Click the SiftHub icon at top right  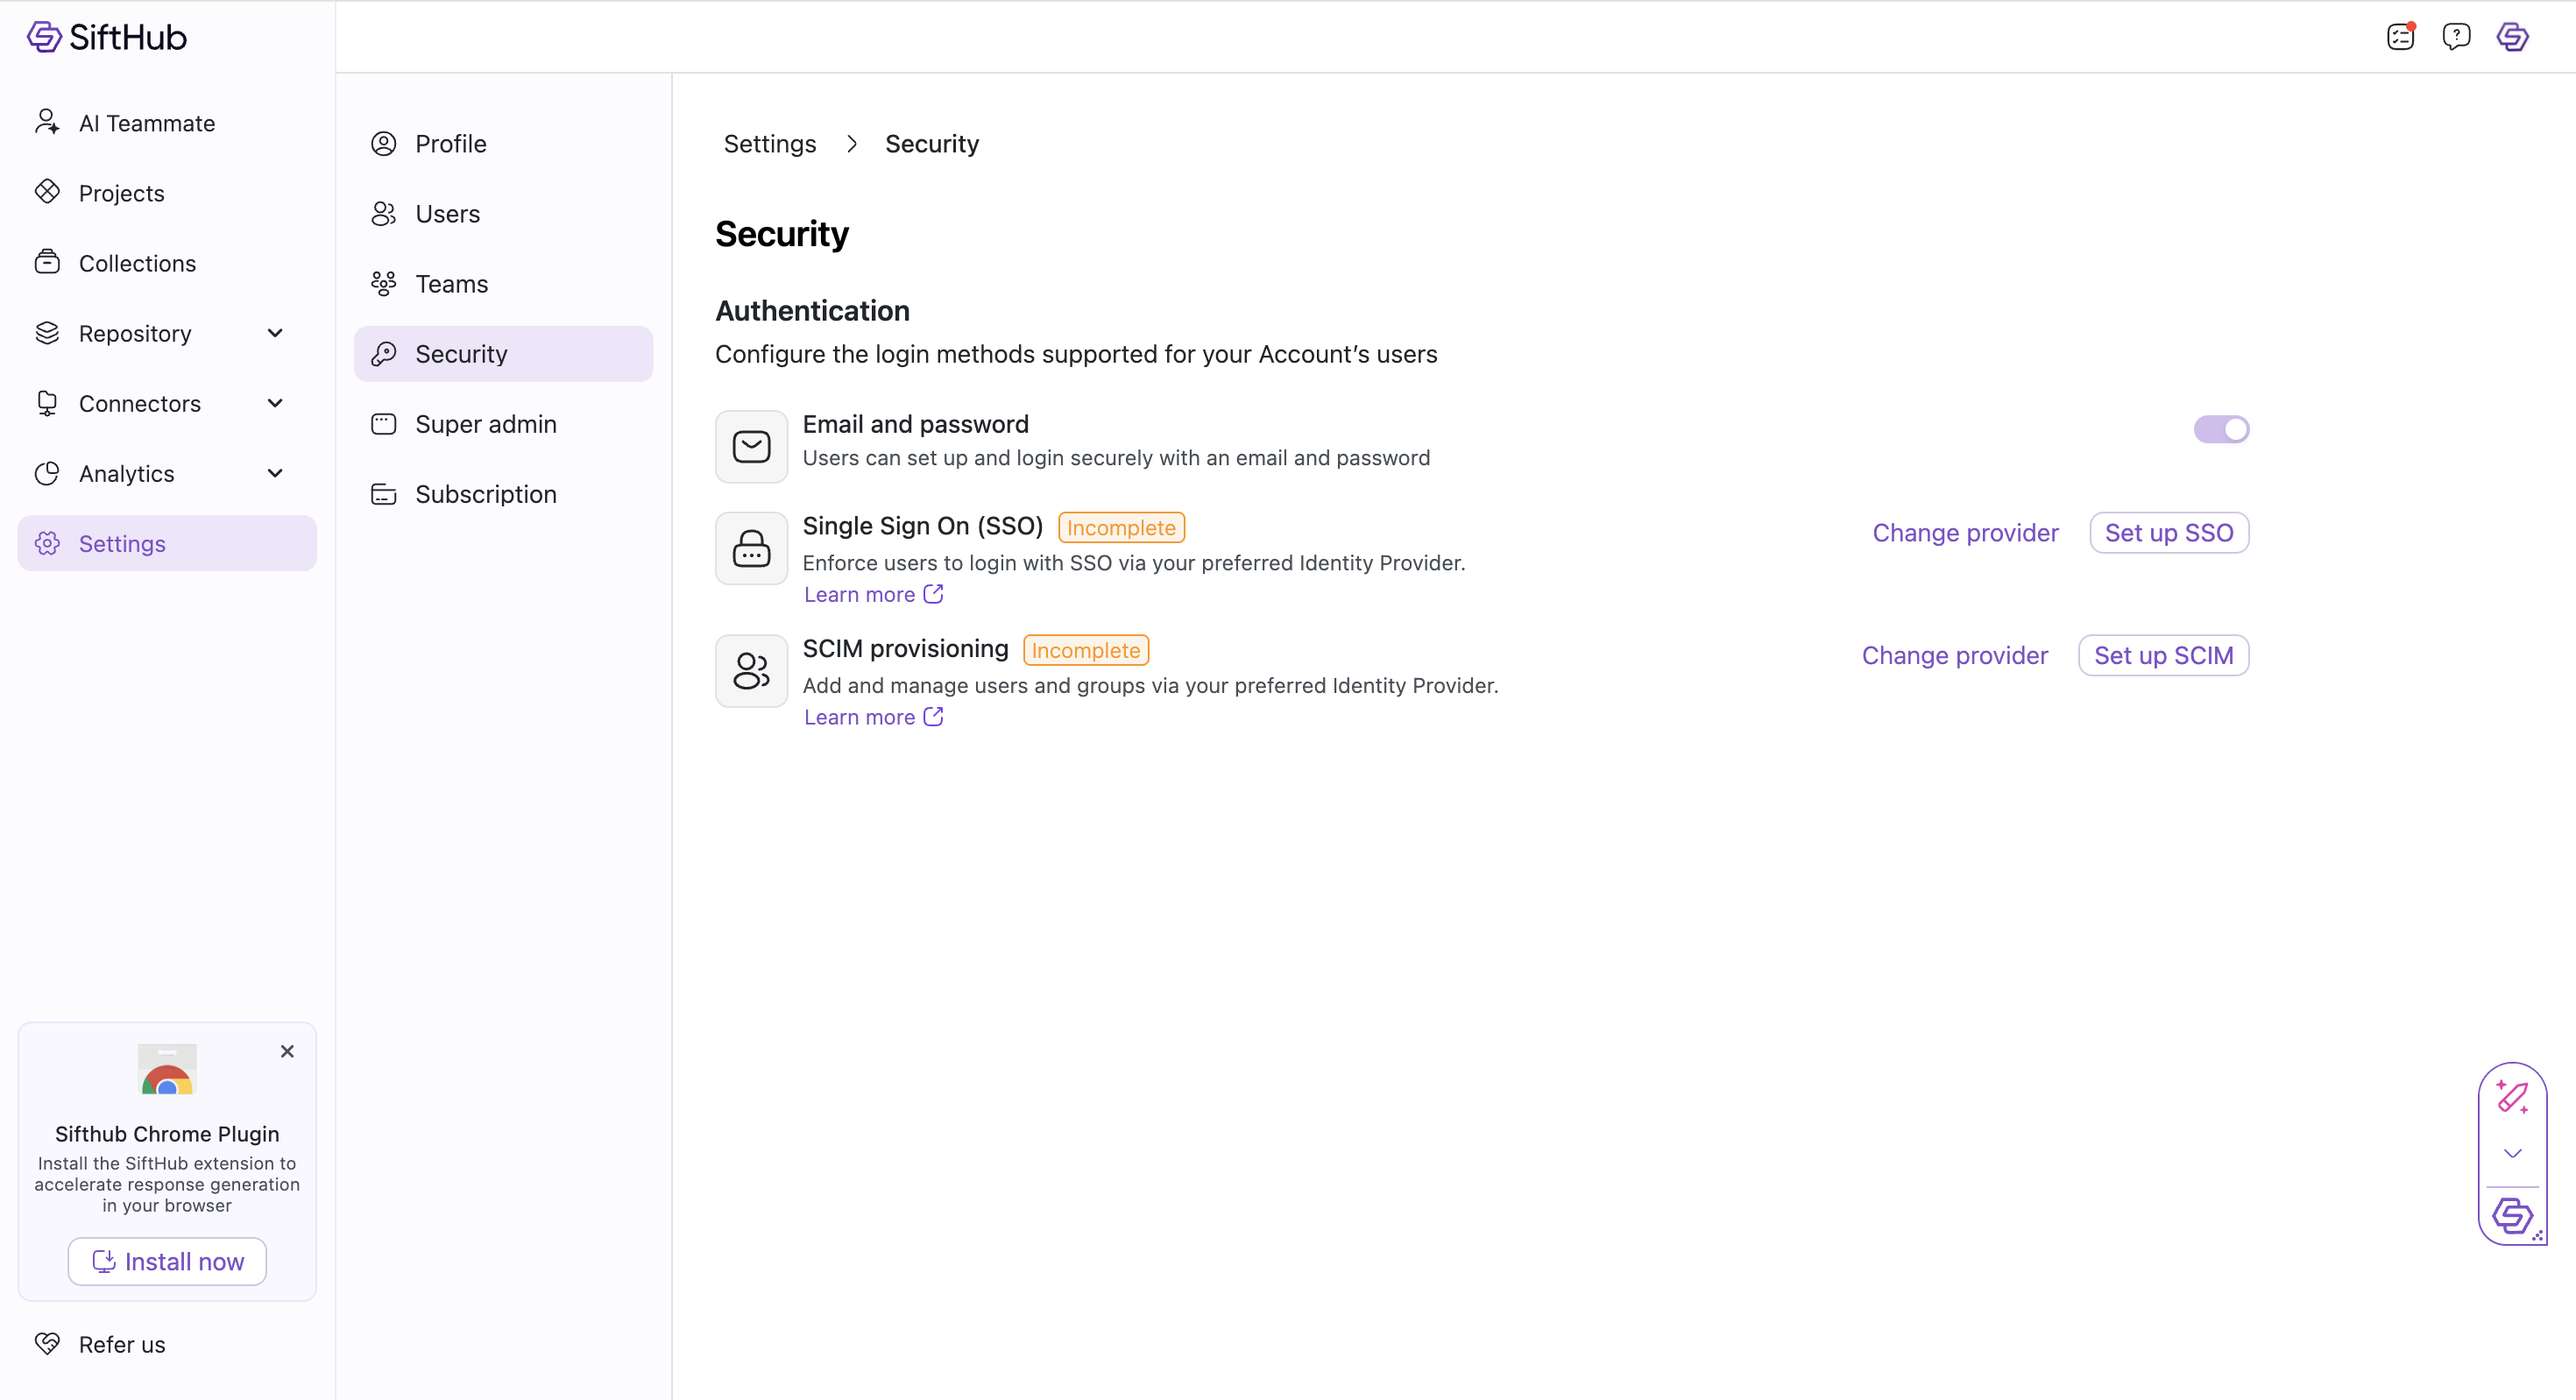2512,37
